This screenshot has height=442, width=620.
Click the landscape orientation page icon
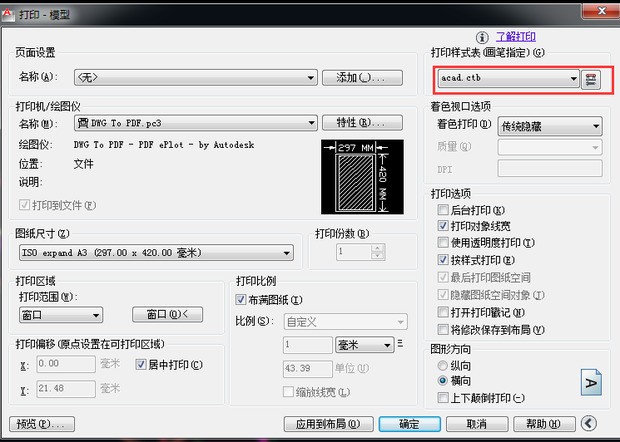pos(591,382)
